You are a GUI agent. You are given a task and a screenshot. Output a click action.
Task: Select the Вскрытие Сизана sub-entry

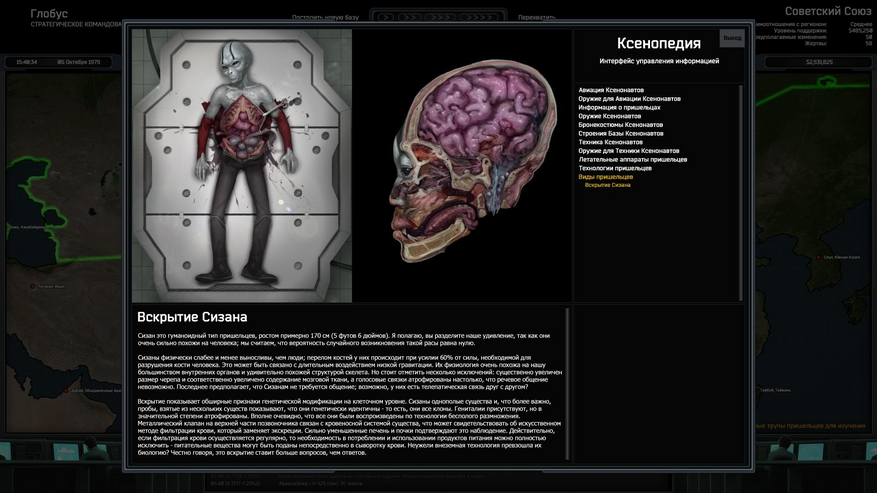tap(607, 185)
